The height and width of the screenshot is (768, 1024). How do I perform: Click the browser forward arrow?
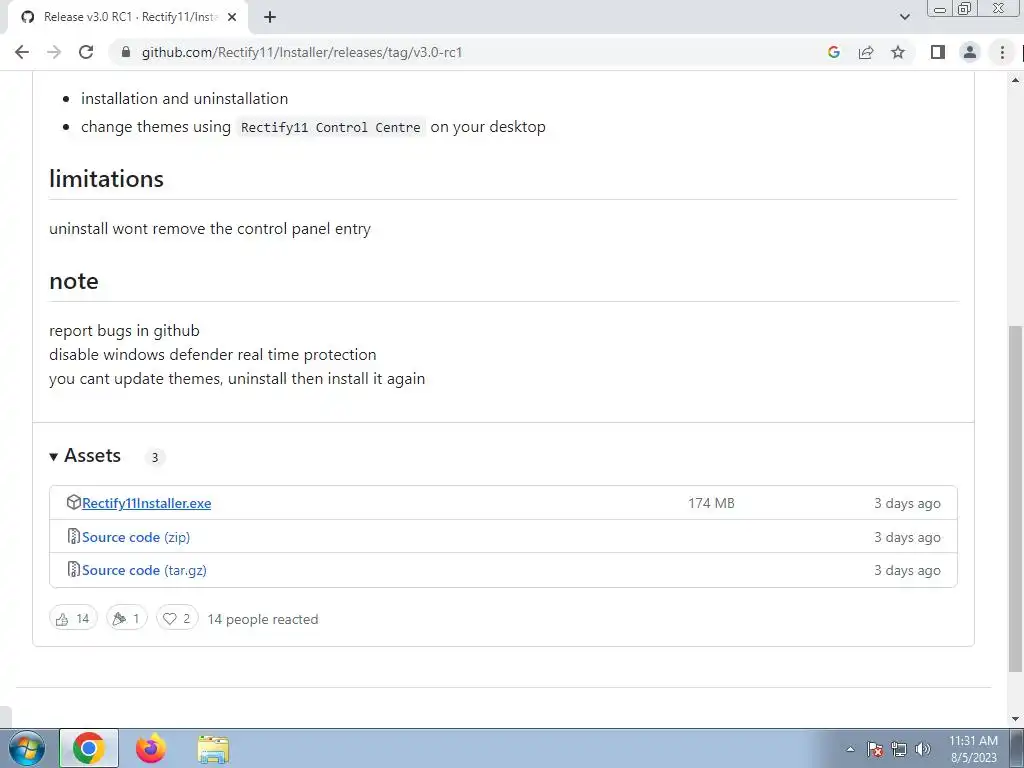pos(54,52)
